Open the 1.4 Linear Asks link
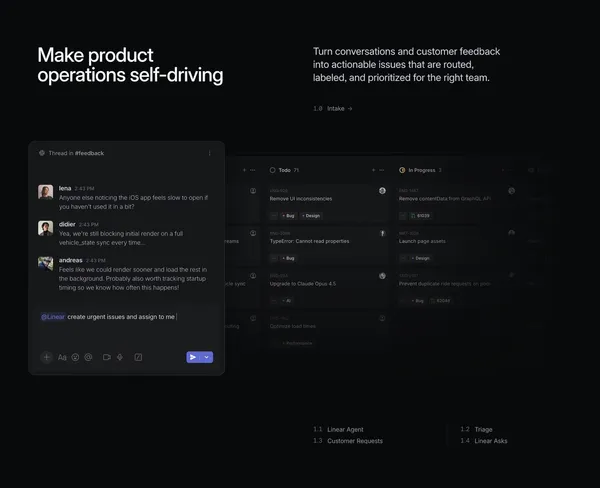The image size is (600, 488). click(484, 441)
